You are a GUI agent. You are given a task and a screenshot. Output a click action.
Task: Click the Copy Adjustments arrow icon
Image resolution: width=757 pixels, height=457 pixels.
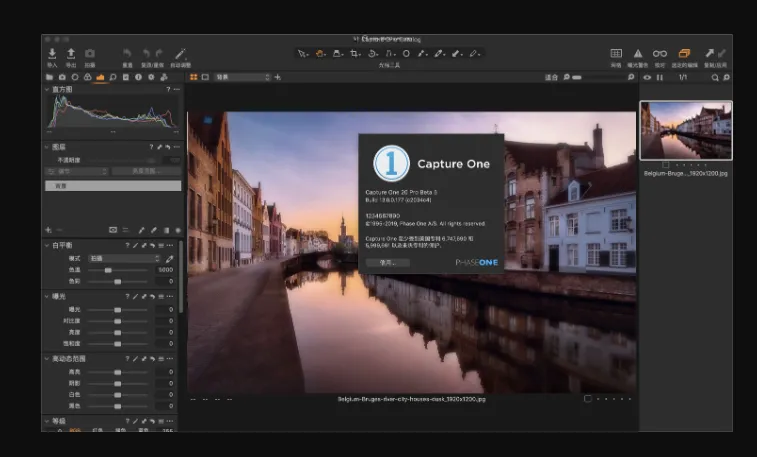709,54
